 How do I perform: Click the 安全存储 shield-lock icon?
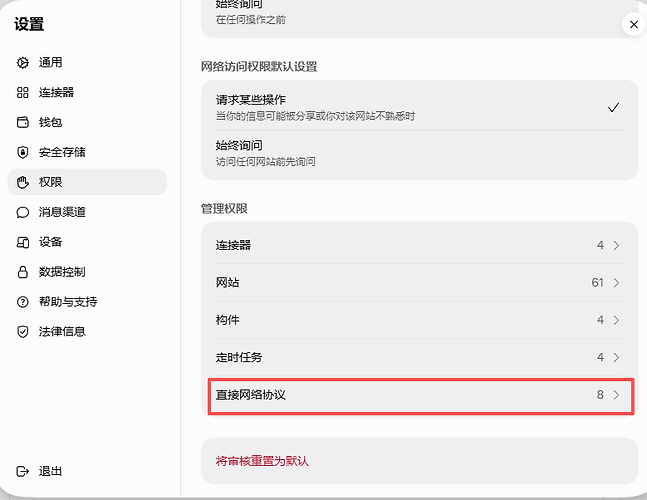click(x=23, y=152)
